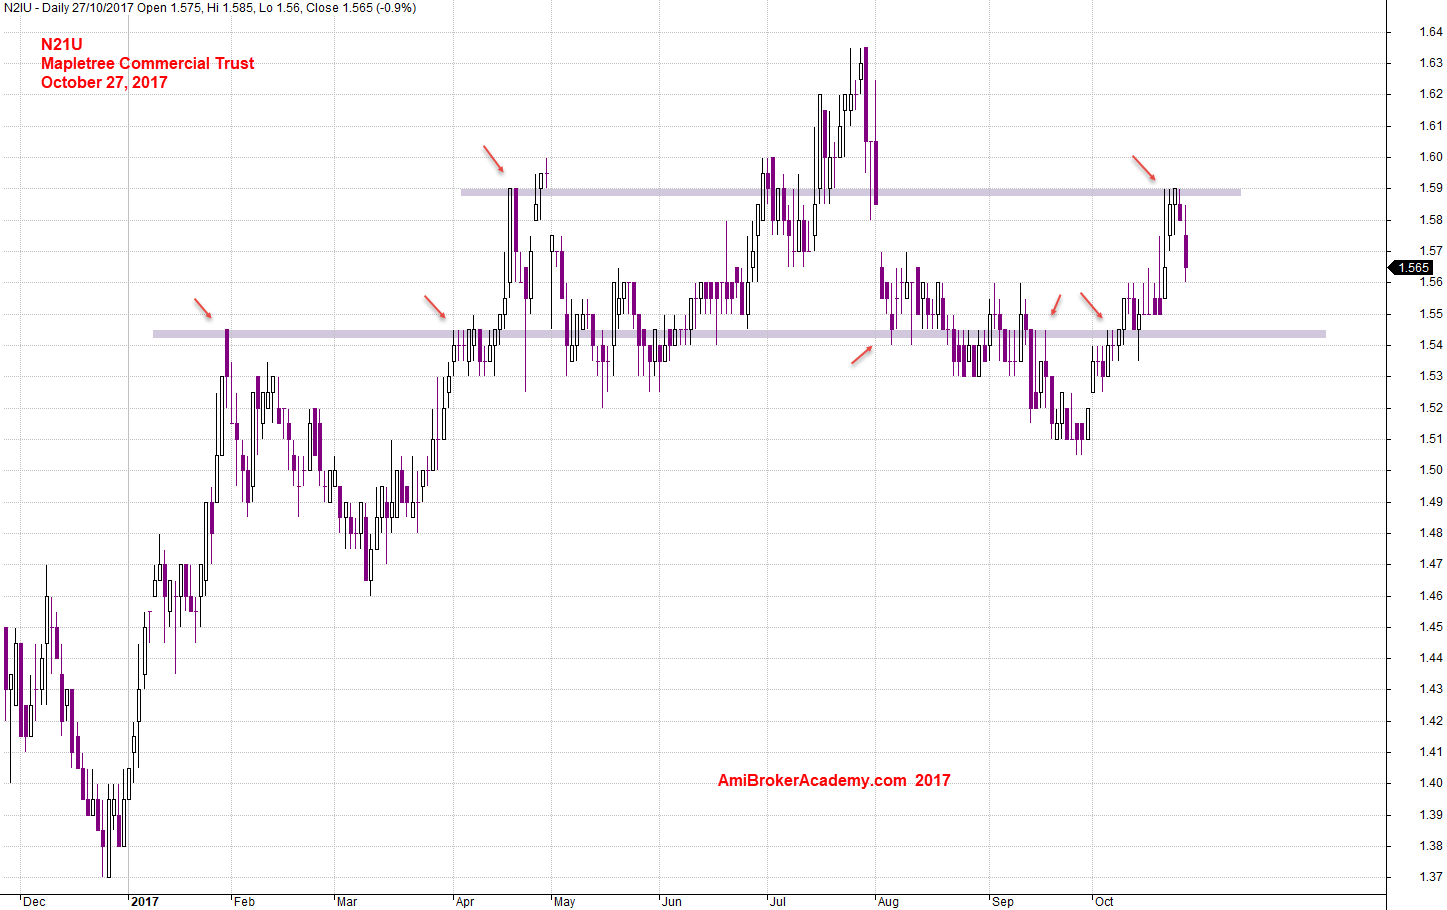
Task: Click the 1.39 price axis label
Action: pyautogui.click(x=1431, y=815)
